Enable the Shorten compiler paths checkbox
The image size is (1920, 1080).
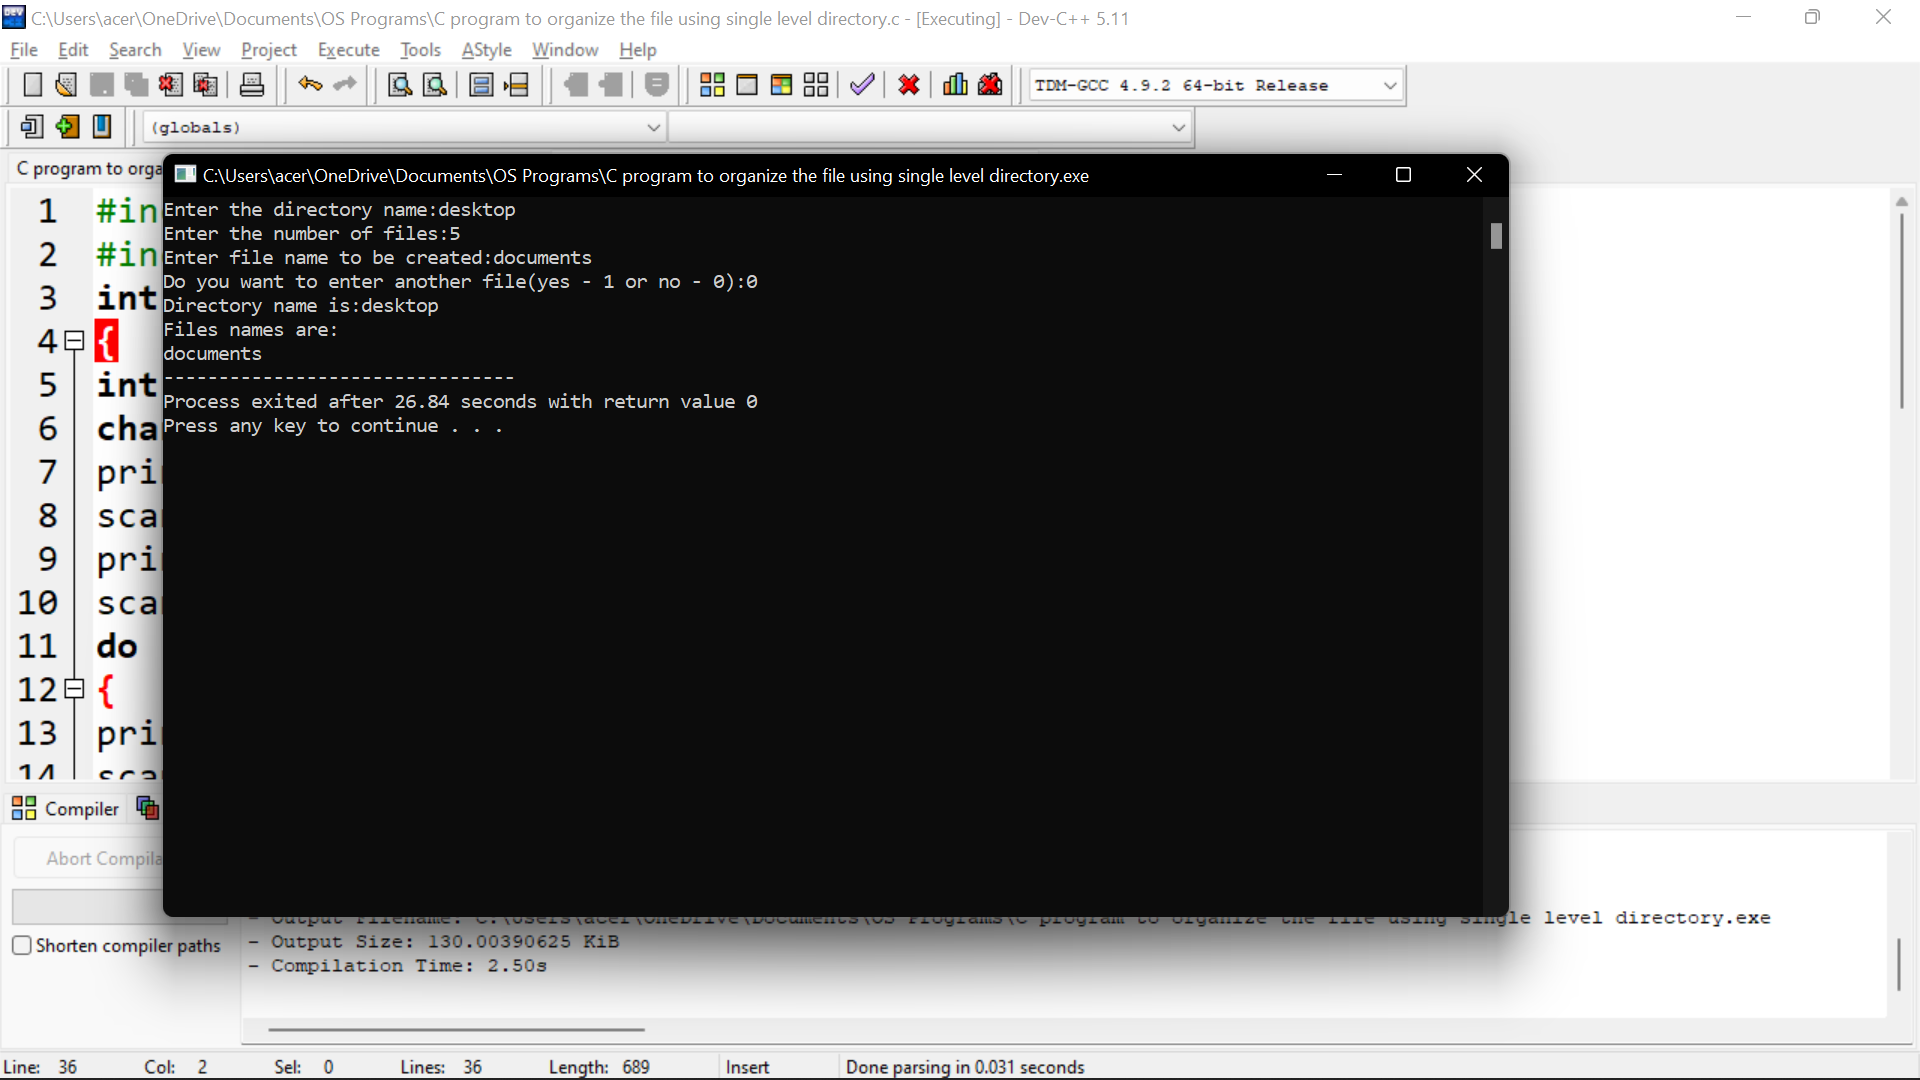click(21, 944)
